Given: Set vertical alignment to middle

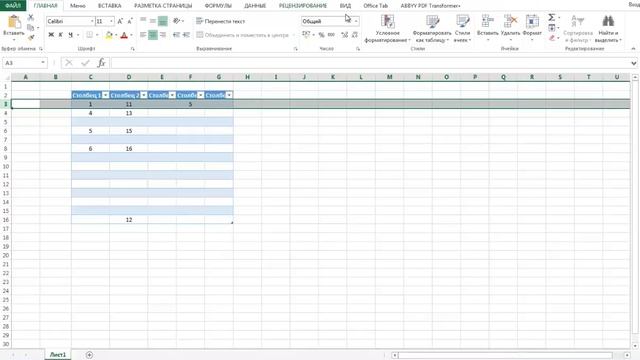Looking at the screenshot, I should coord(153,21).
